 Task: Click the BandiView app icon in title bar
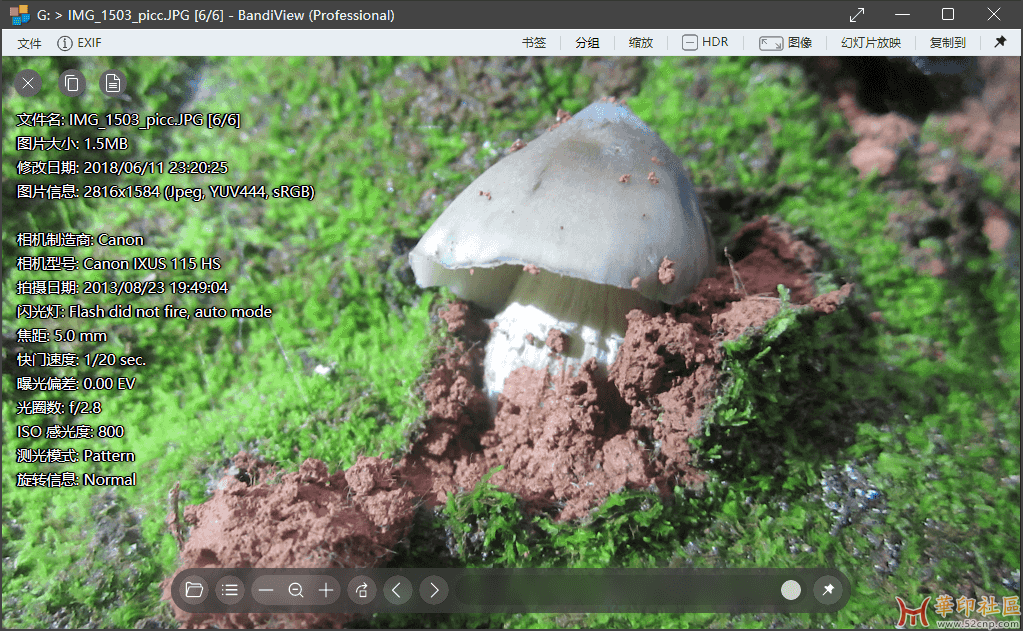pos(20,14)
